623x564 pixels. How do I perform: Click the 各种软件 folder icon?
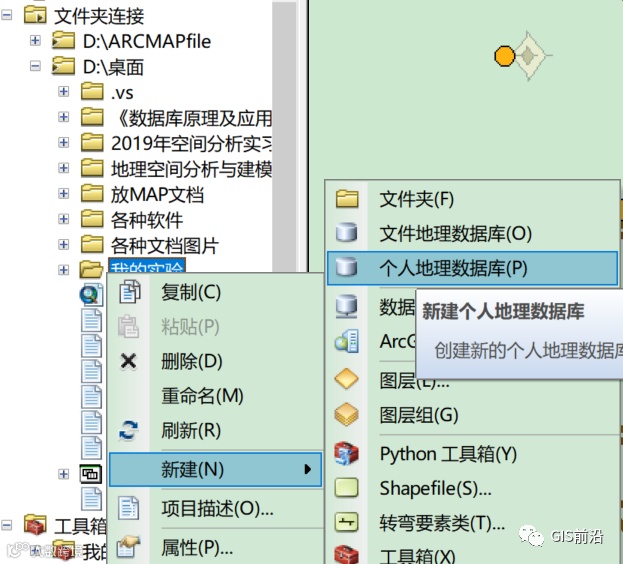point(92,219)
